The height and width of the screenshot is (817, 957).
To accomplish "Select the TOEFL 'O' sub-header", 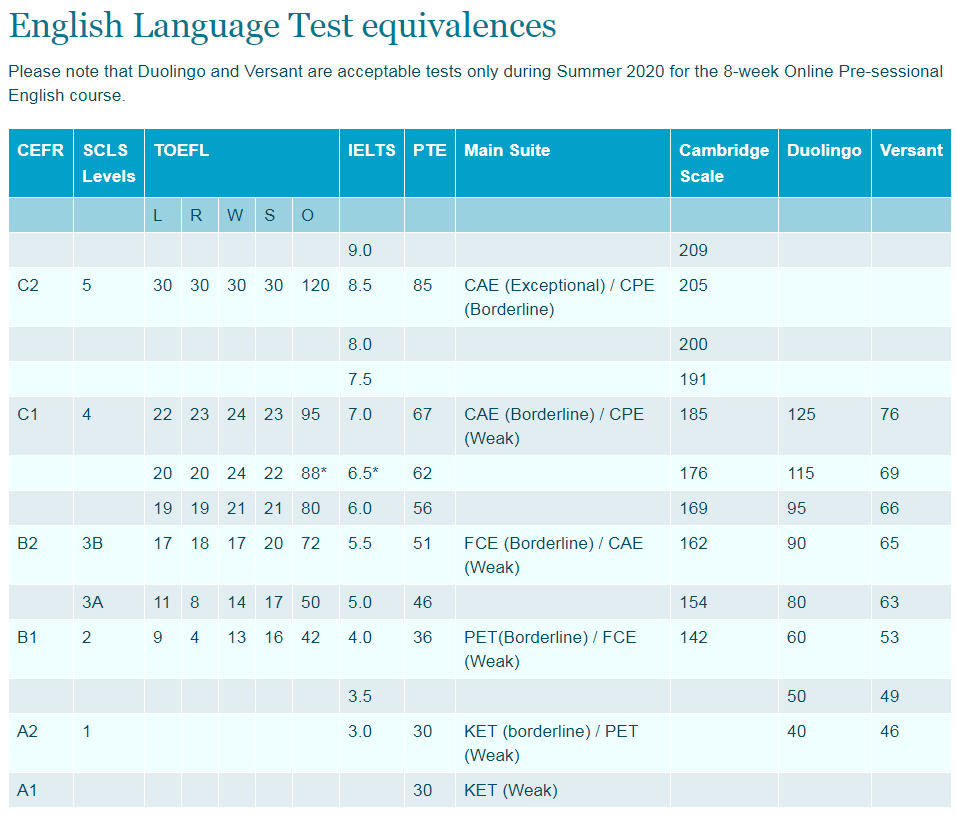I will [316, 215].
